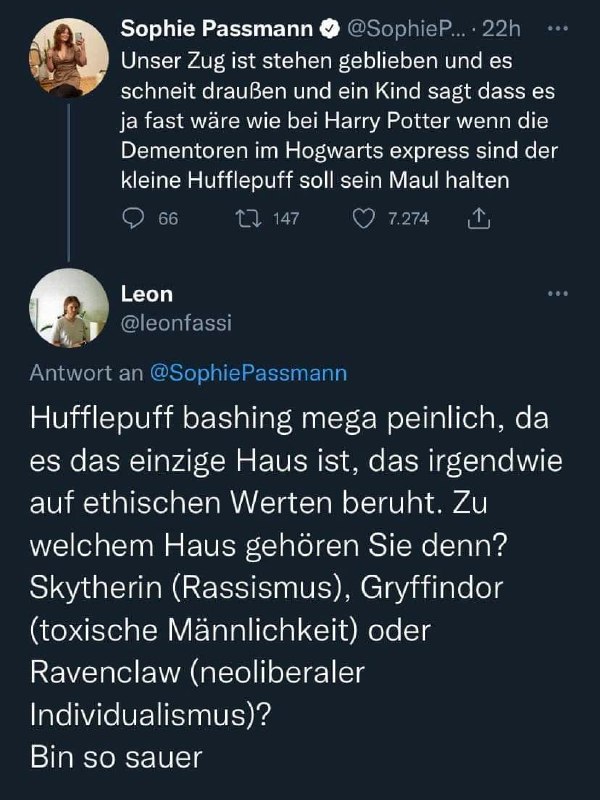
Task: Like the tweet with the heart icon
Action: 366,218
